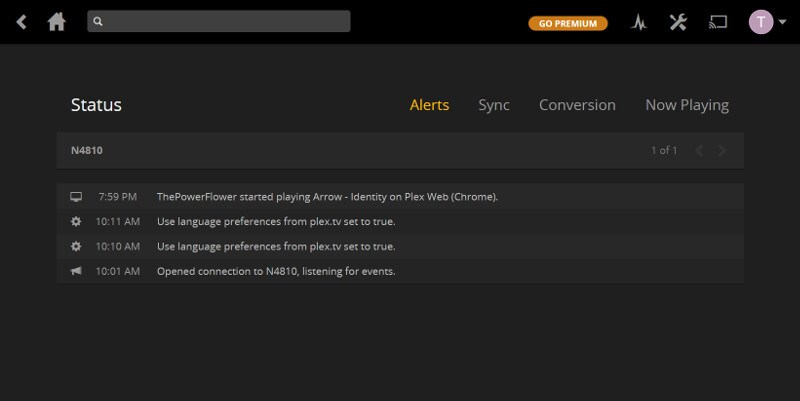Open the activity status pulse icon
Image resolution: width=800 pixels, height=401 pixels.
pyautogui.click(x=638, y=22)
